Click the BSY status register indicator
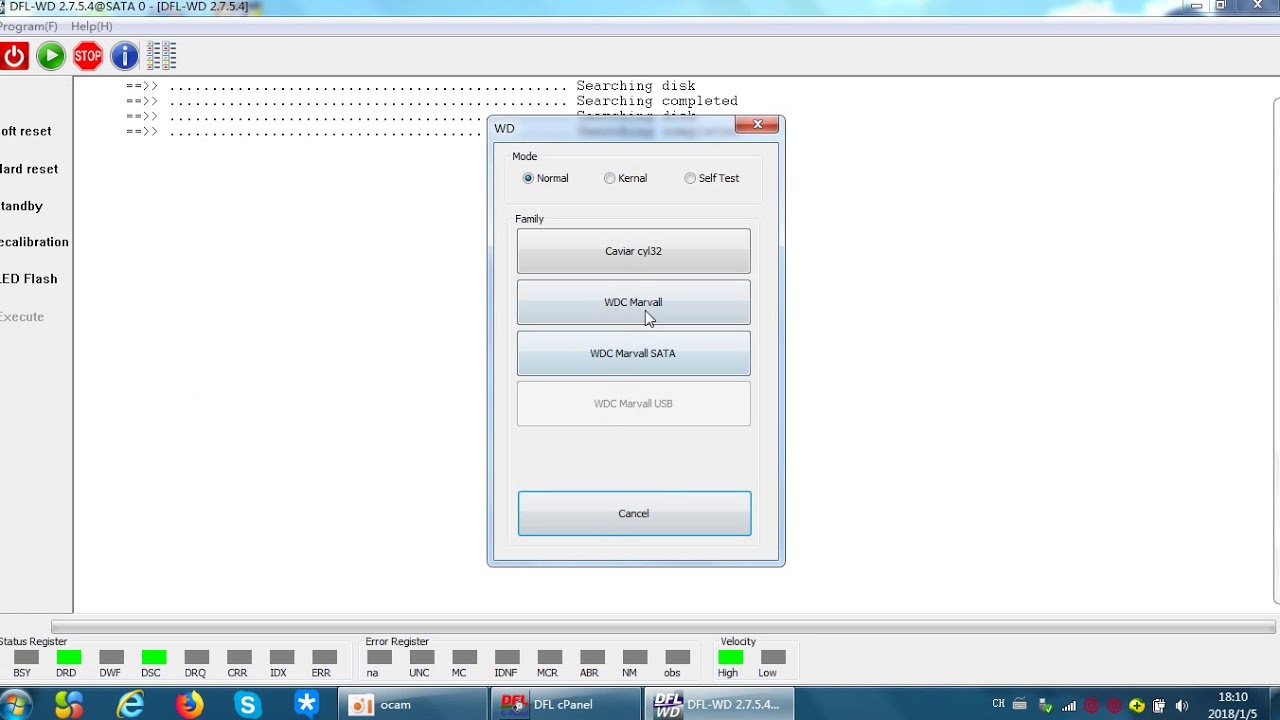 coord(26,657)
